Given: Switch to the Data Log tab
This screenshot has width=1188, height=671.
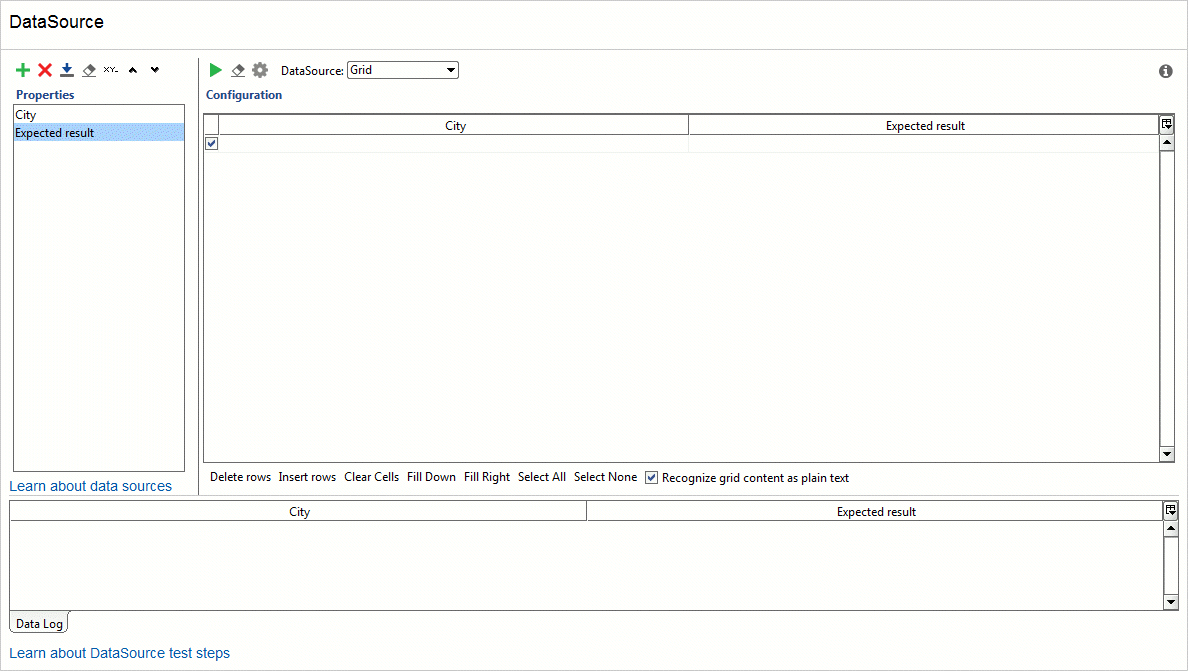Looking at the screenshot, I should click(x=37, y=623).
